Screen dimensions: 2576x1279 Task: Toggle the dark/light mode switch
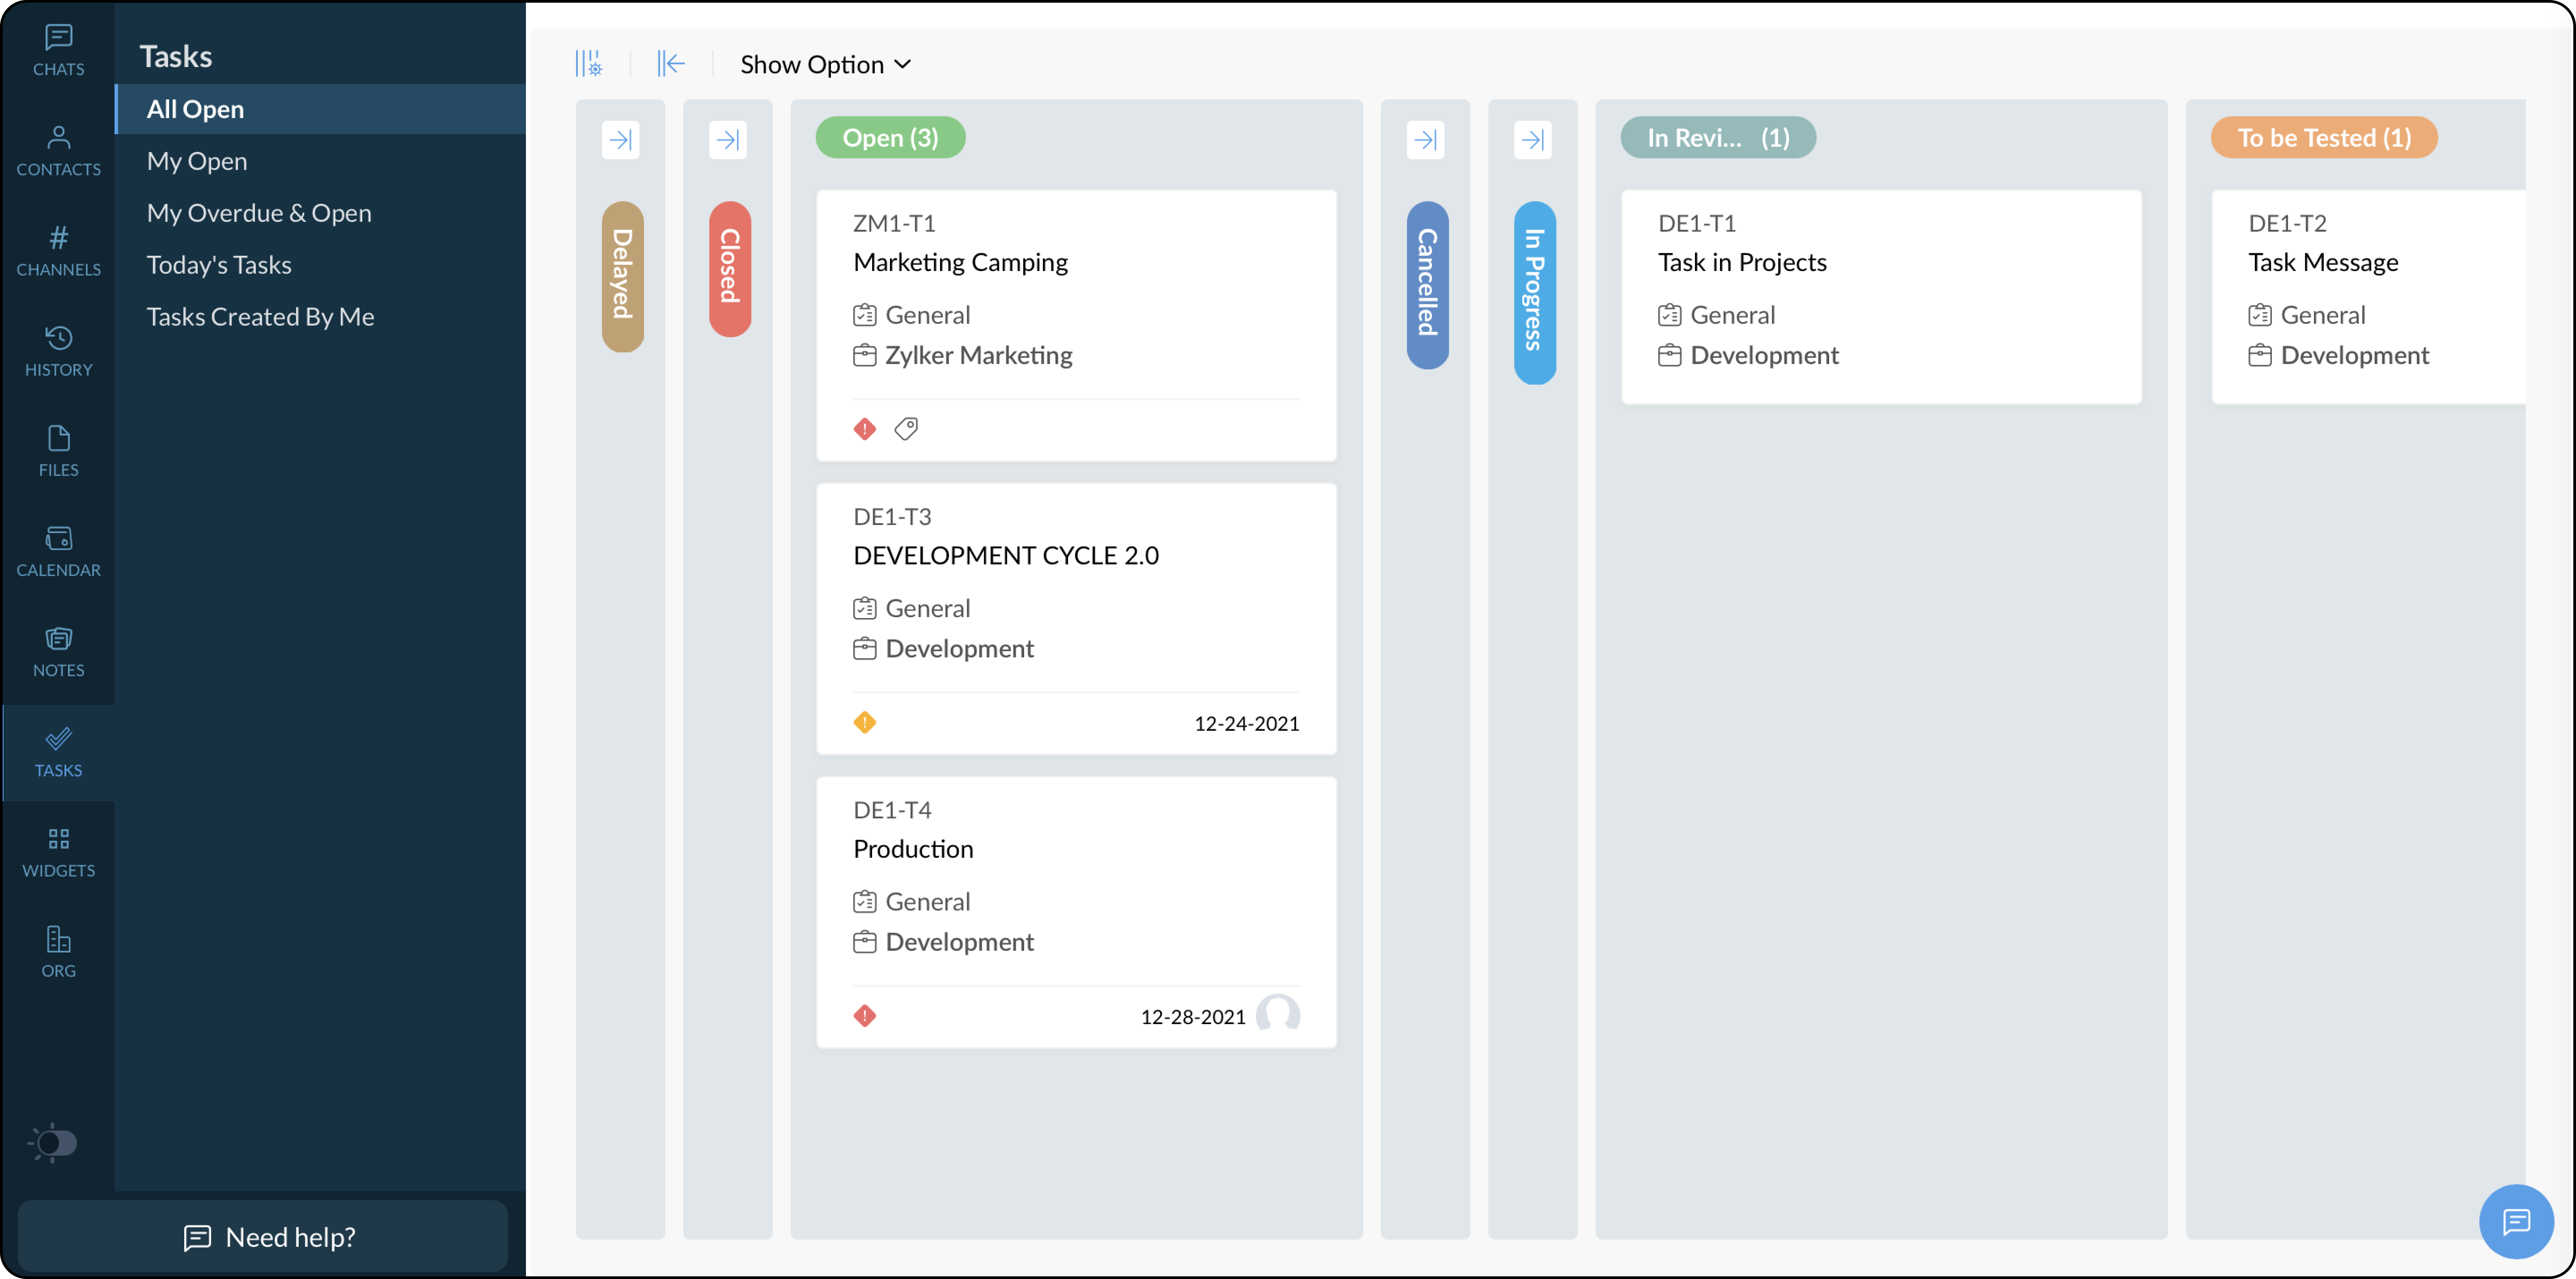[x=54, y=1142]
